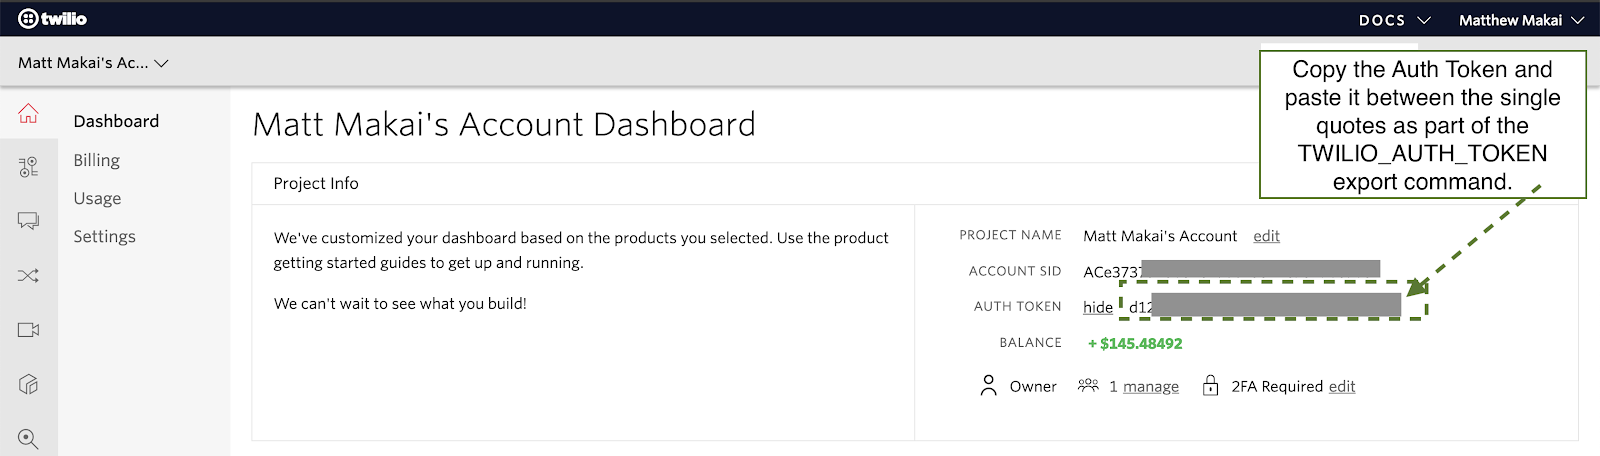Click the project name Matt Makai's Account

click(1160, 236)
